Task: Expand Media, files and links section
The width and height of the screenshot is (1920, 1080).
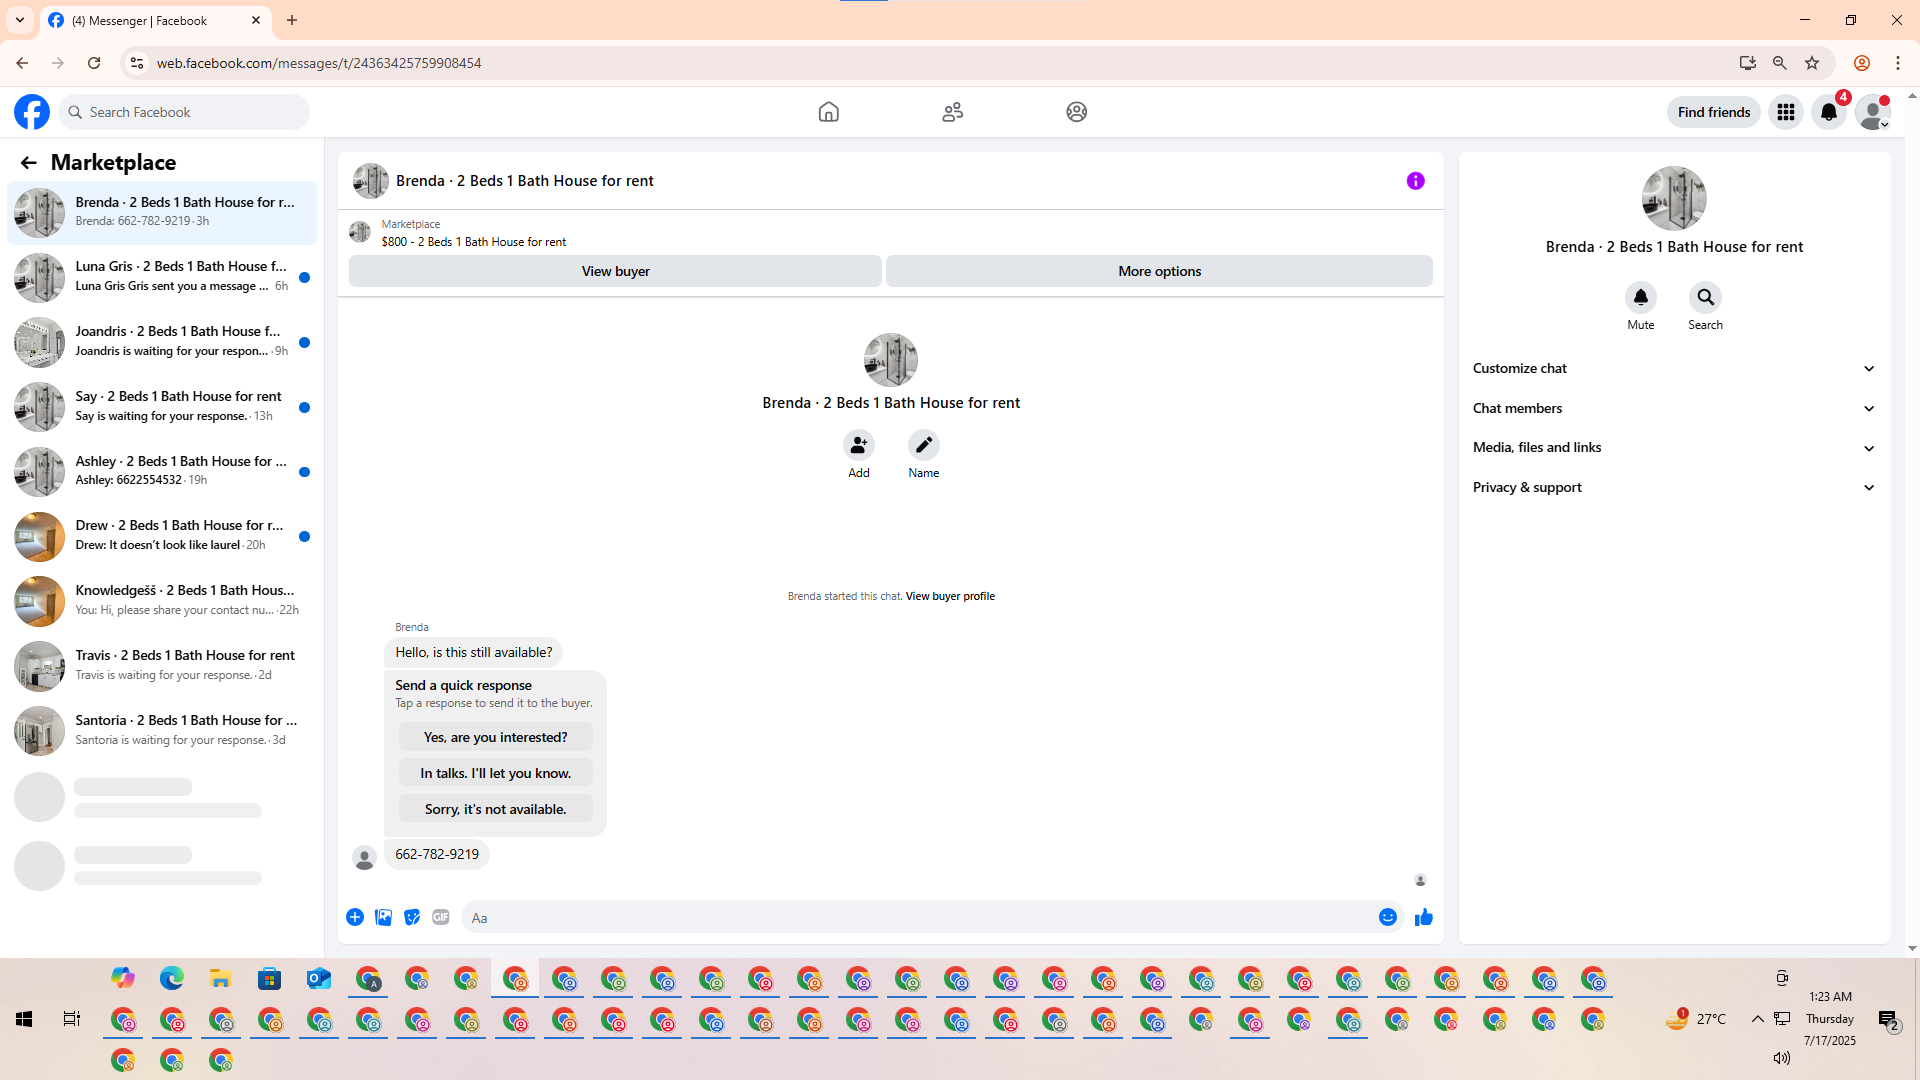Action: [x=1675, y=448]
